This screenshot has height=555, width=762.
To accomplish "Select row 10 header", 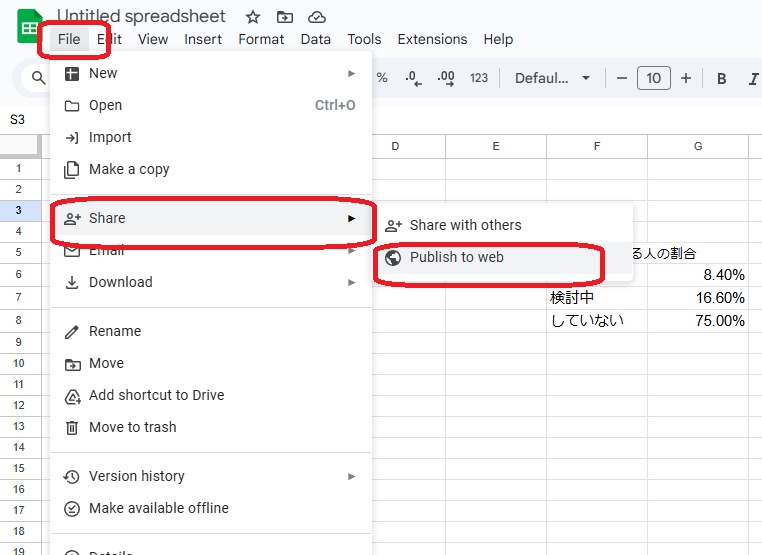I will point(18,363).
